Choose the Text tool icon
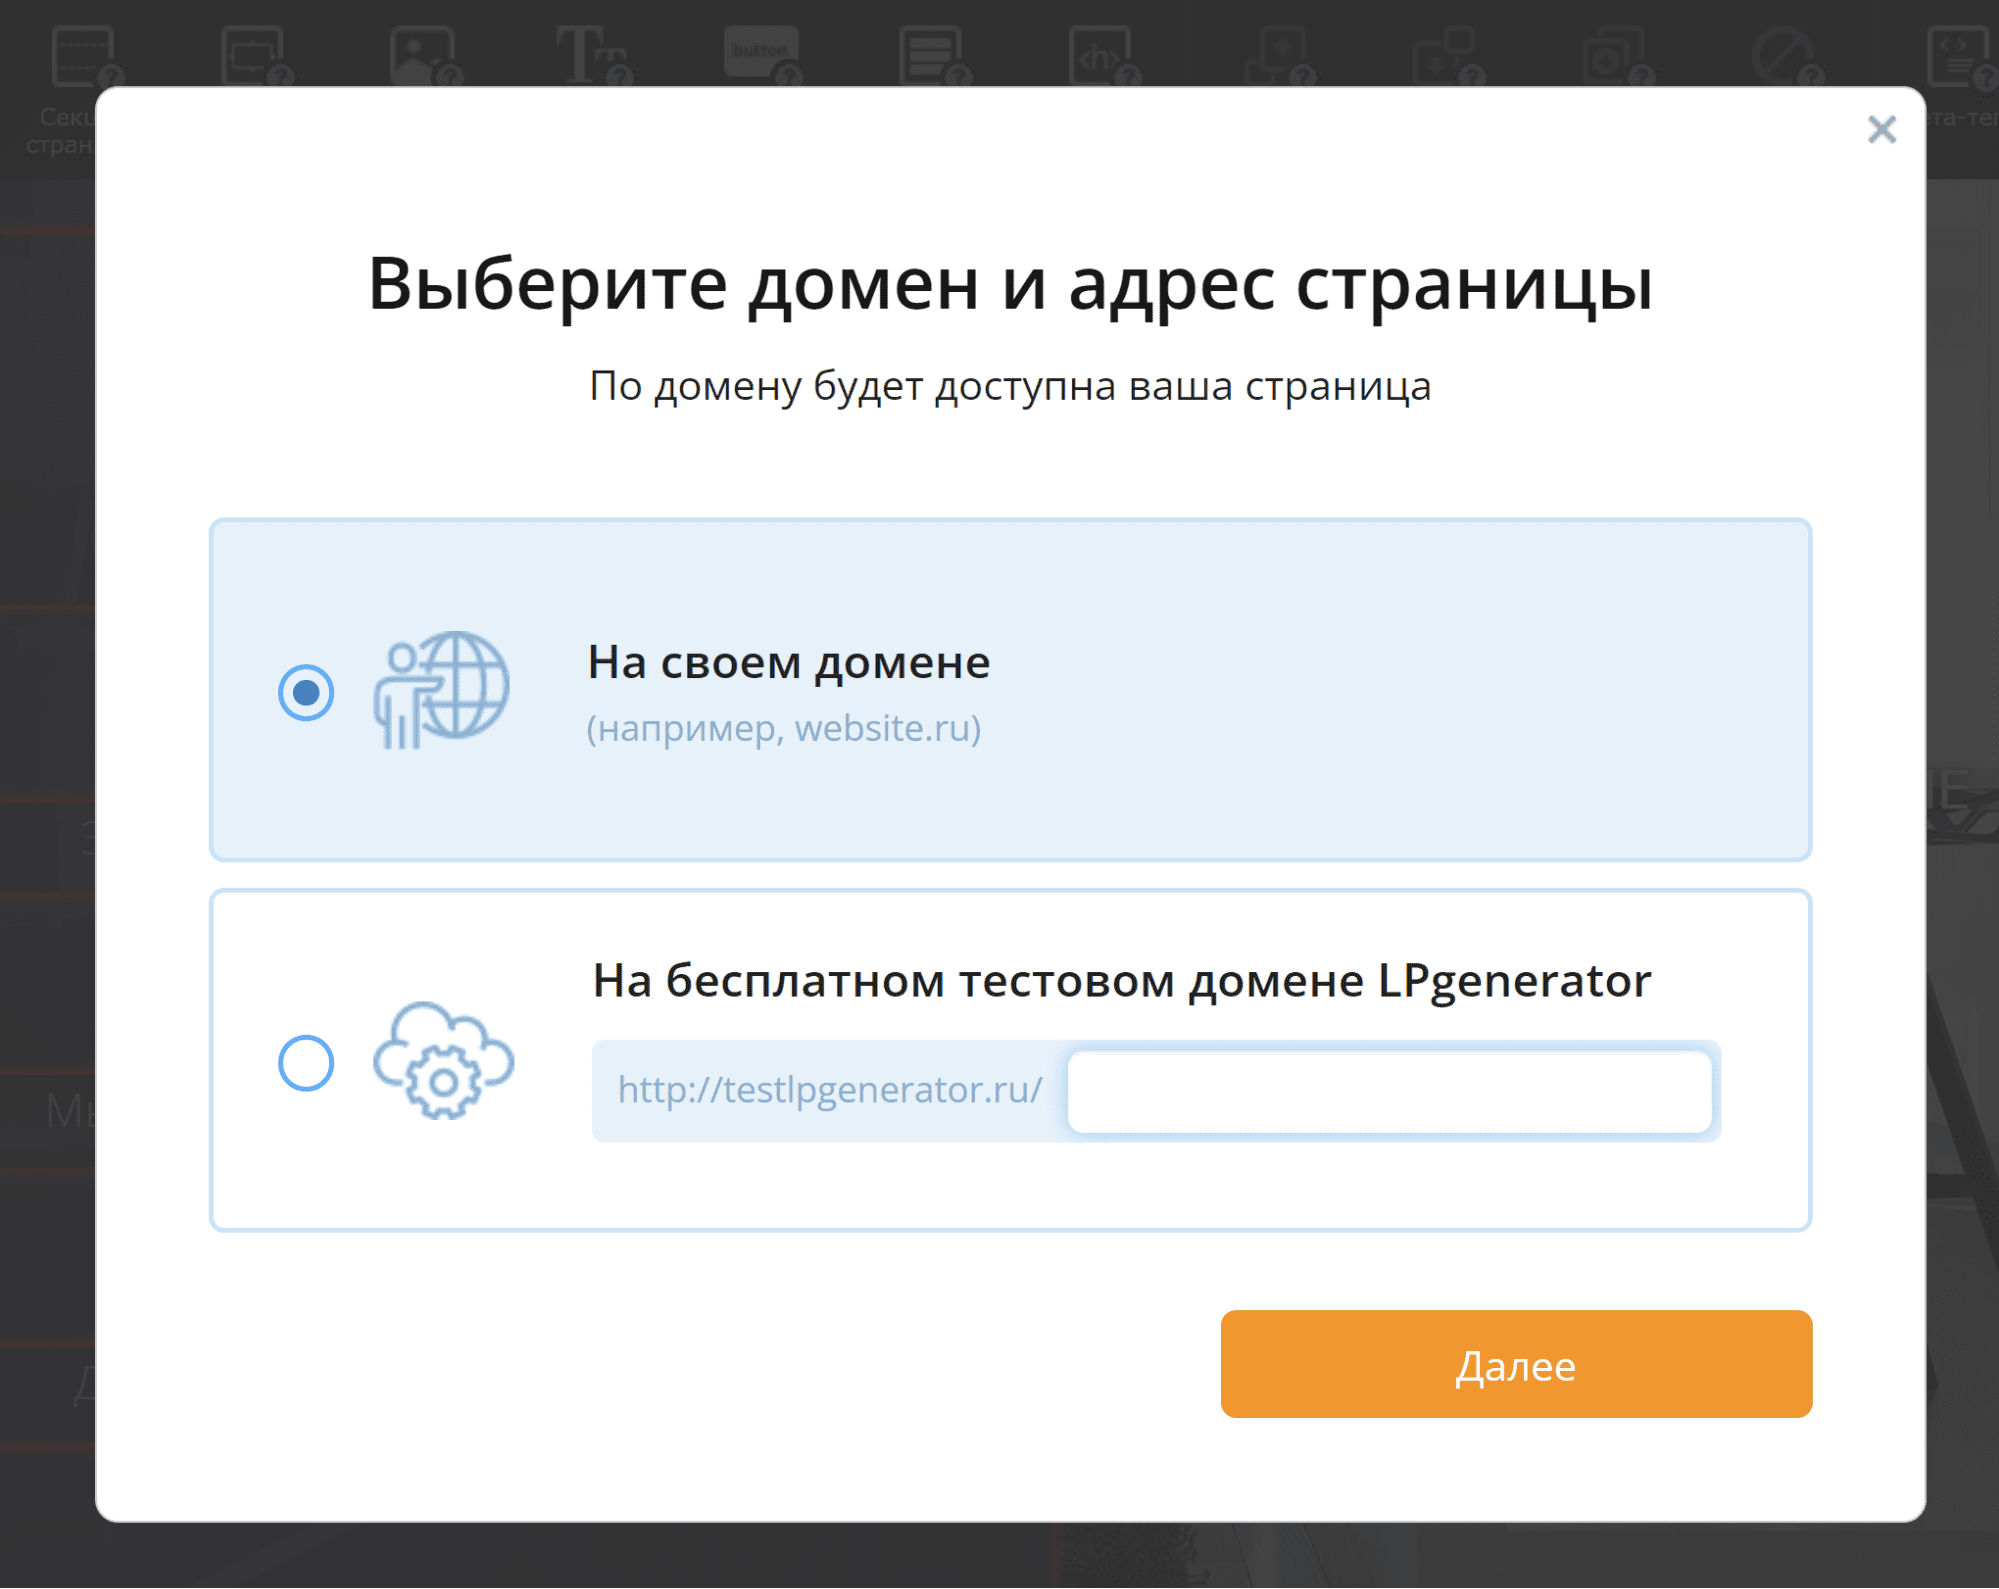 [x=592, y=56]
